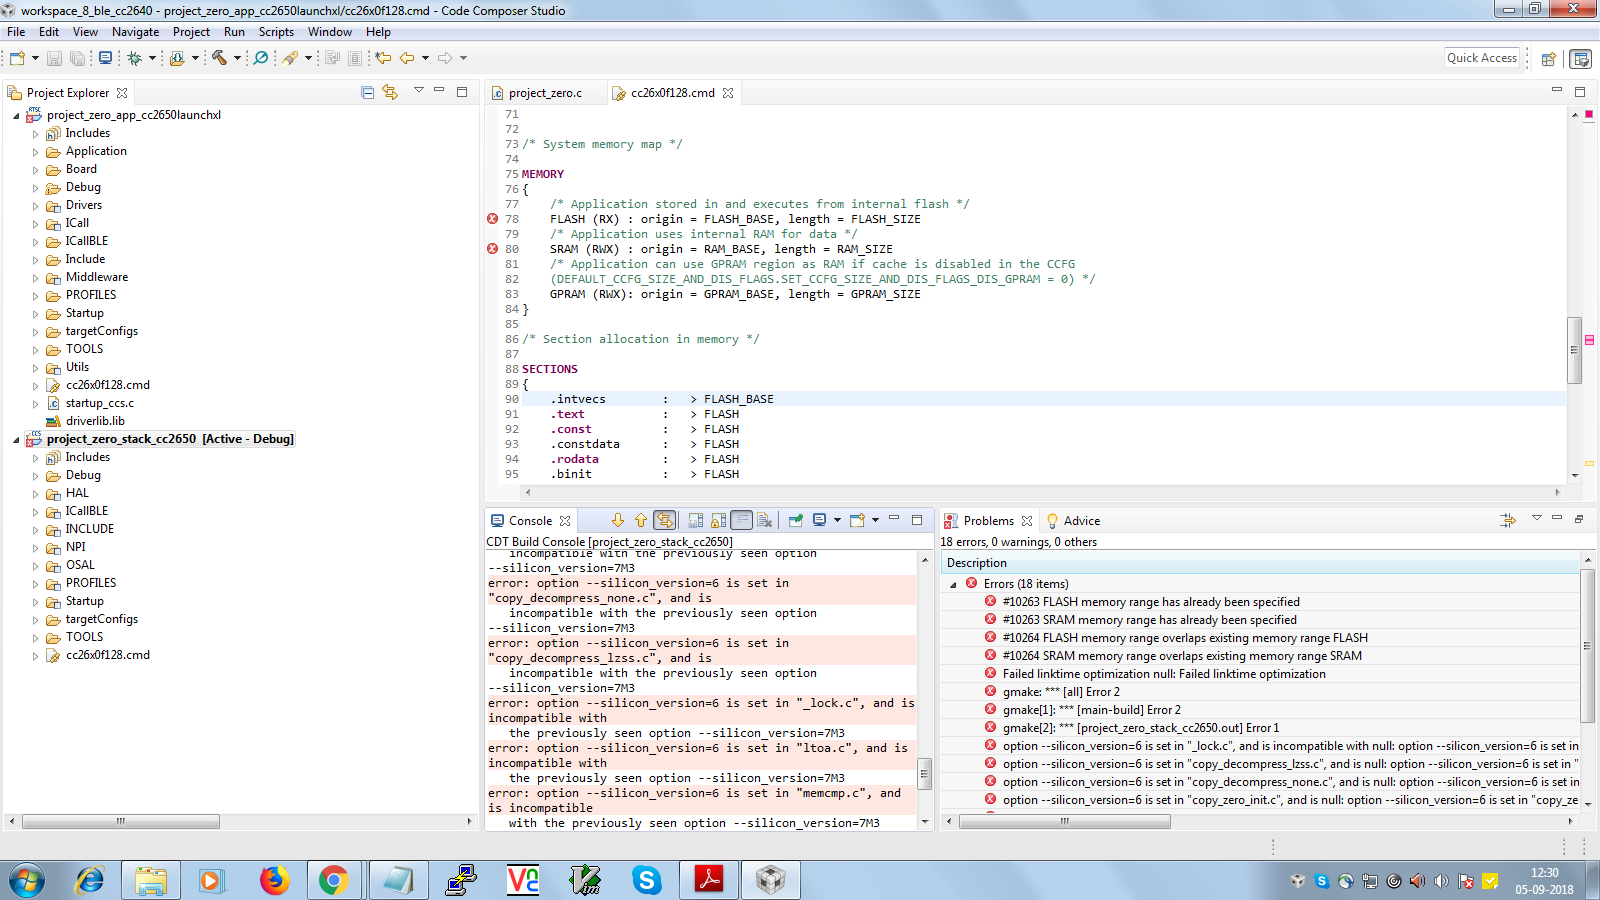
Task: Collapse the Errors (18 items) group
Action: coord(953,584)
